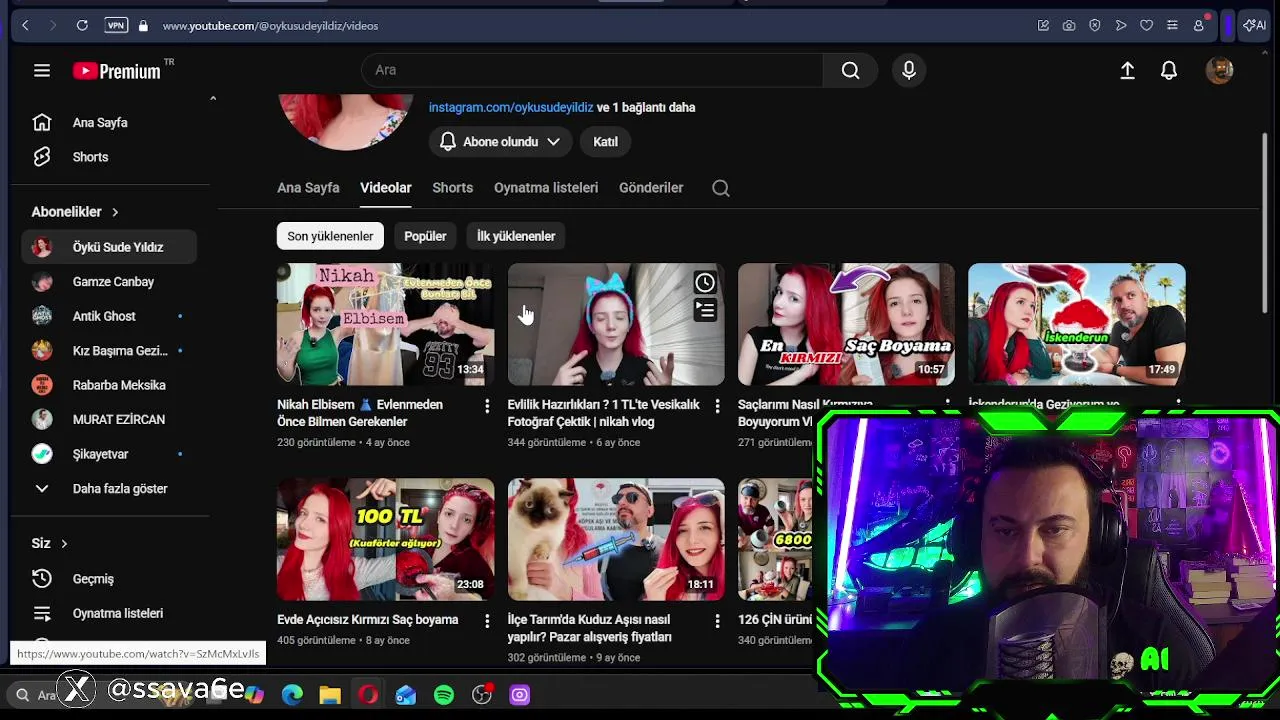Select the İlk yüklenenler filter chip
Screen dimensions: 1280x720
pyautogui.click(x=516, y=236)
